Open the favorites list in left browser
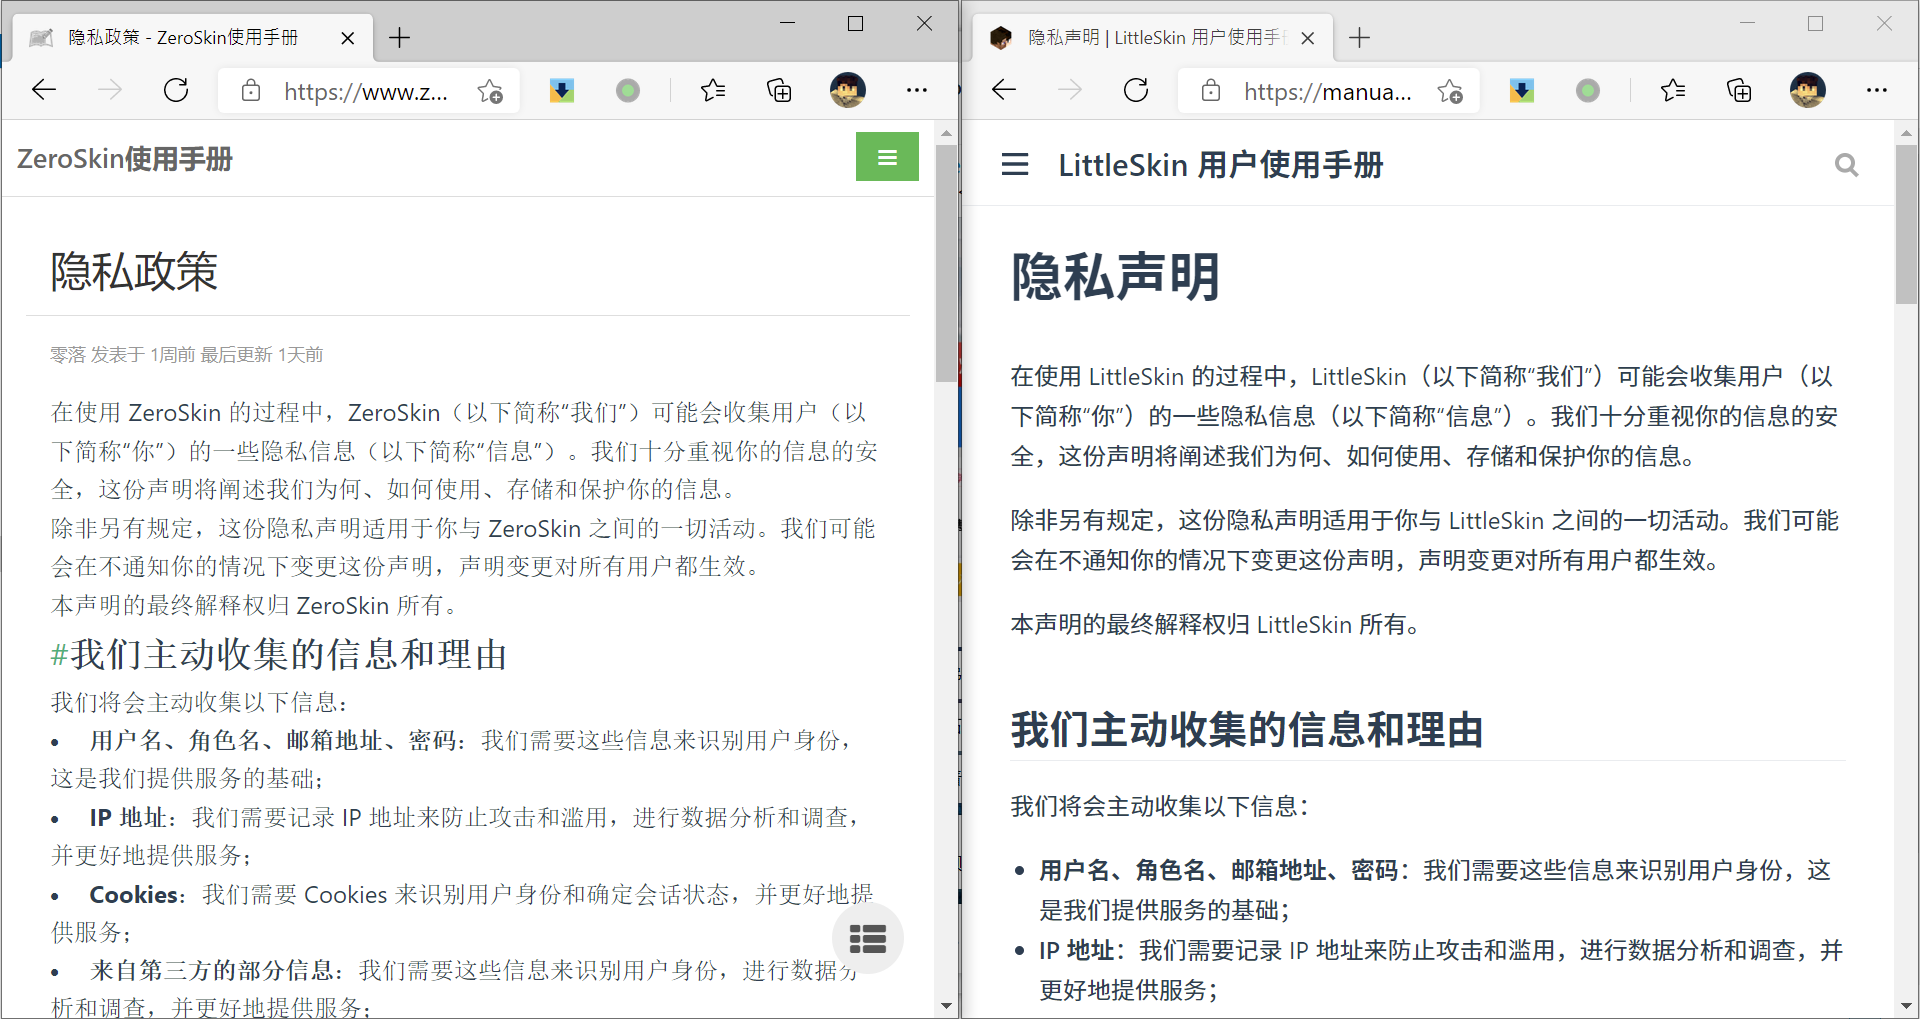 (x=713, y=91)
